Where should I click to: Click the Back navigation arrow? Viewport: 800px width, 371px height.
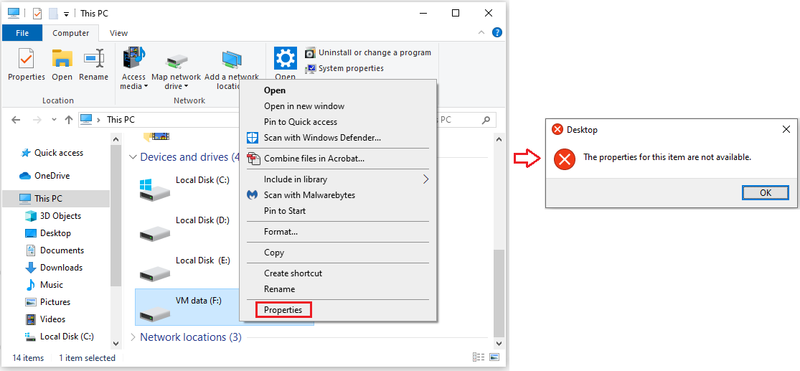tap(16, 120)
